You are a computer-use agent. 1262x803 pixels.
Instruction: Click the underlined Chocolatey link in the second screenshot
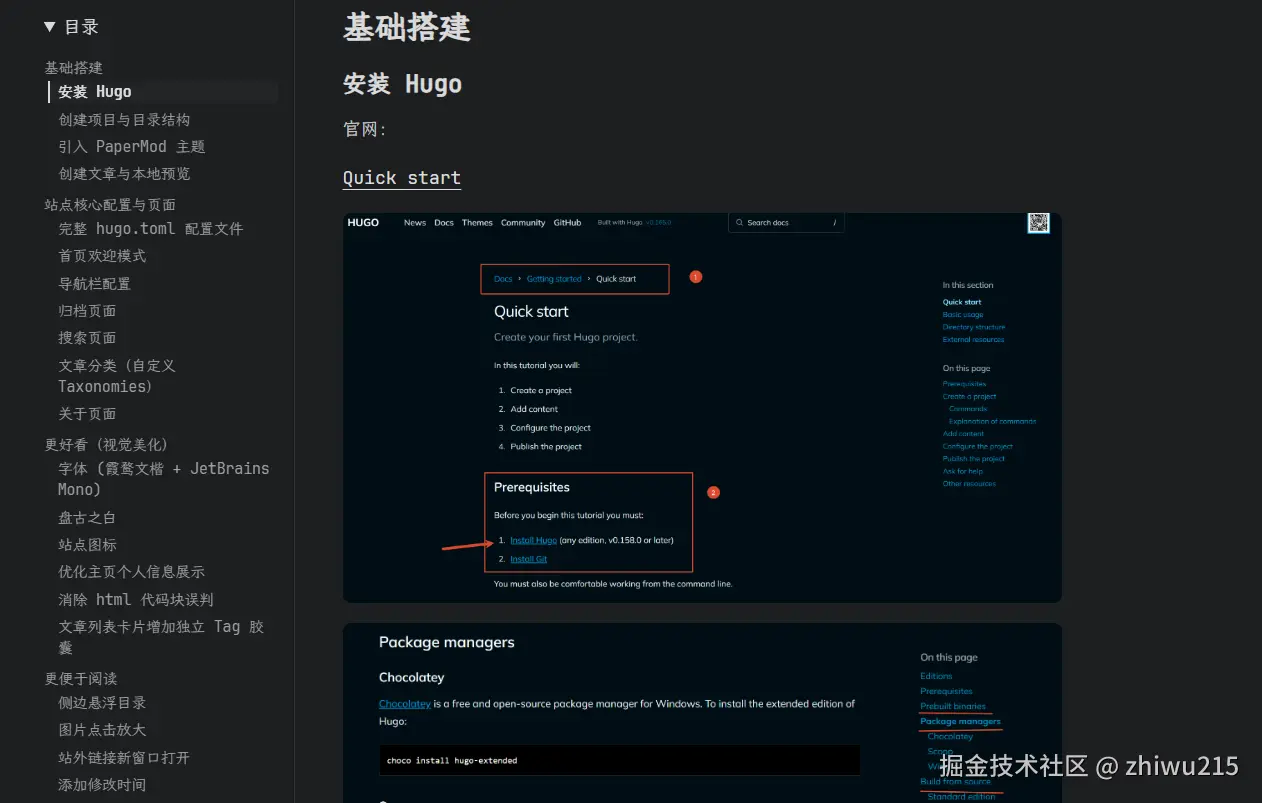(x=405, y=704)
